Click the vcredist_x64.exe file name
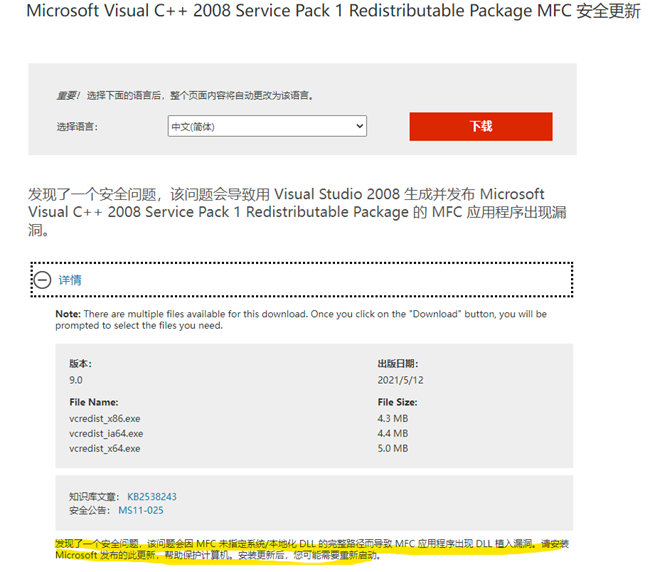 click(x=105, y=449)
